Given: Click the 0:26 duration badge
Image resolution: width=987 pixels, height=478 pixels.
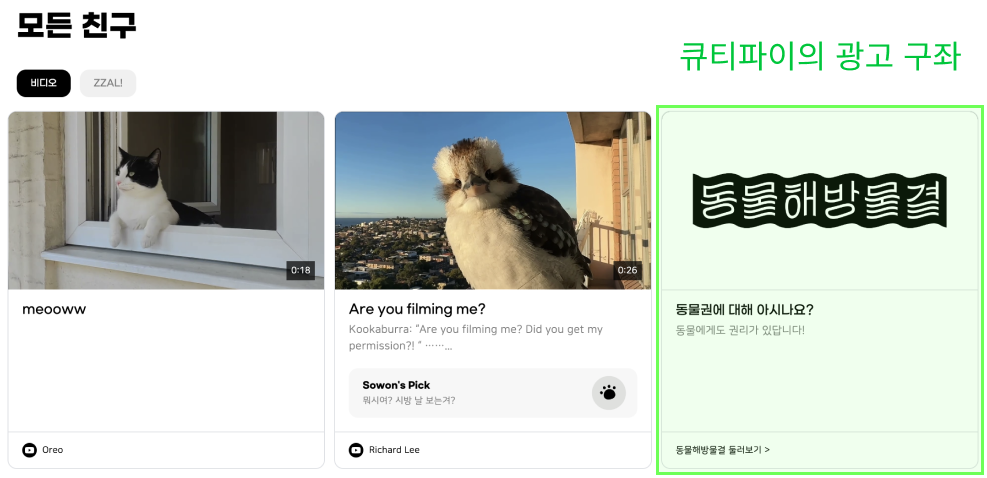Looking at the screenshot, I should click(x=627, y=270).
